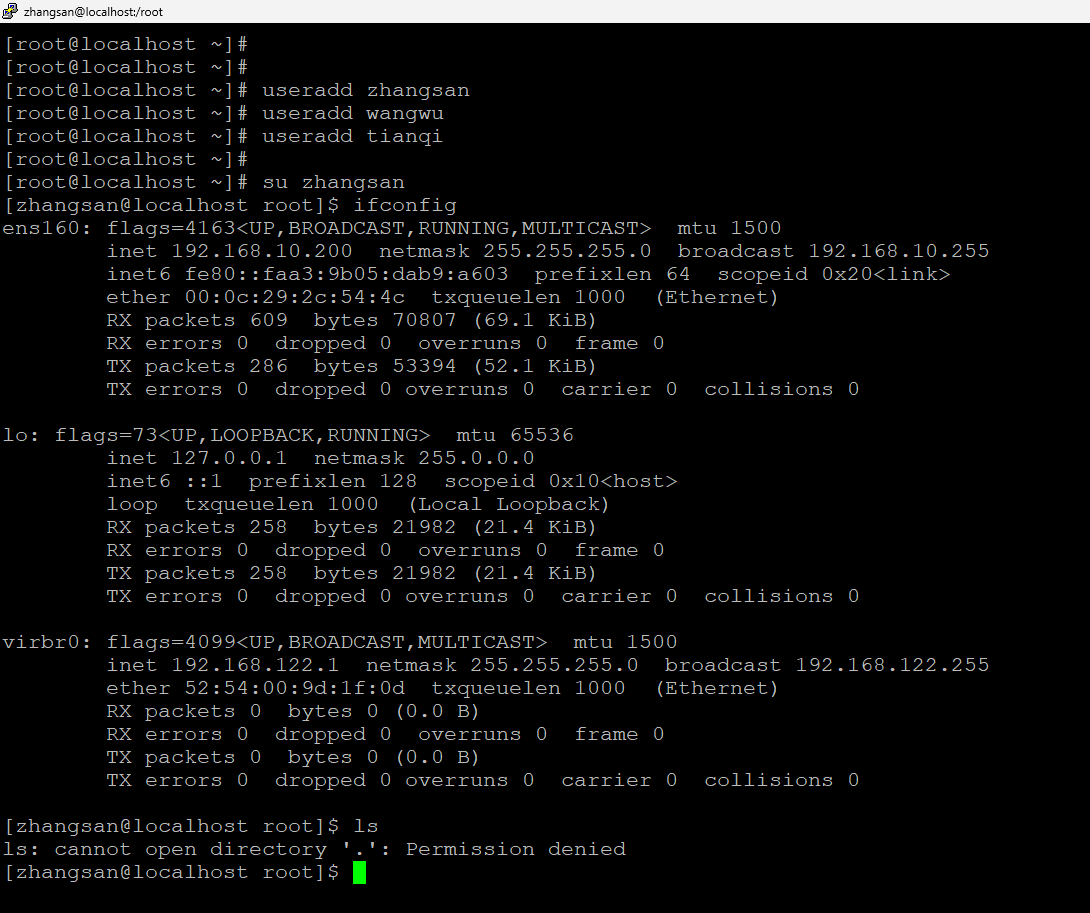Click the 'useradd wangwu' command text
1090x913 pixels.
352,113
